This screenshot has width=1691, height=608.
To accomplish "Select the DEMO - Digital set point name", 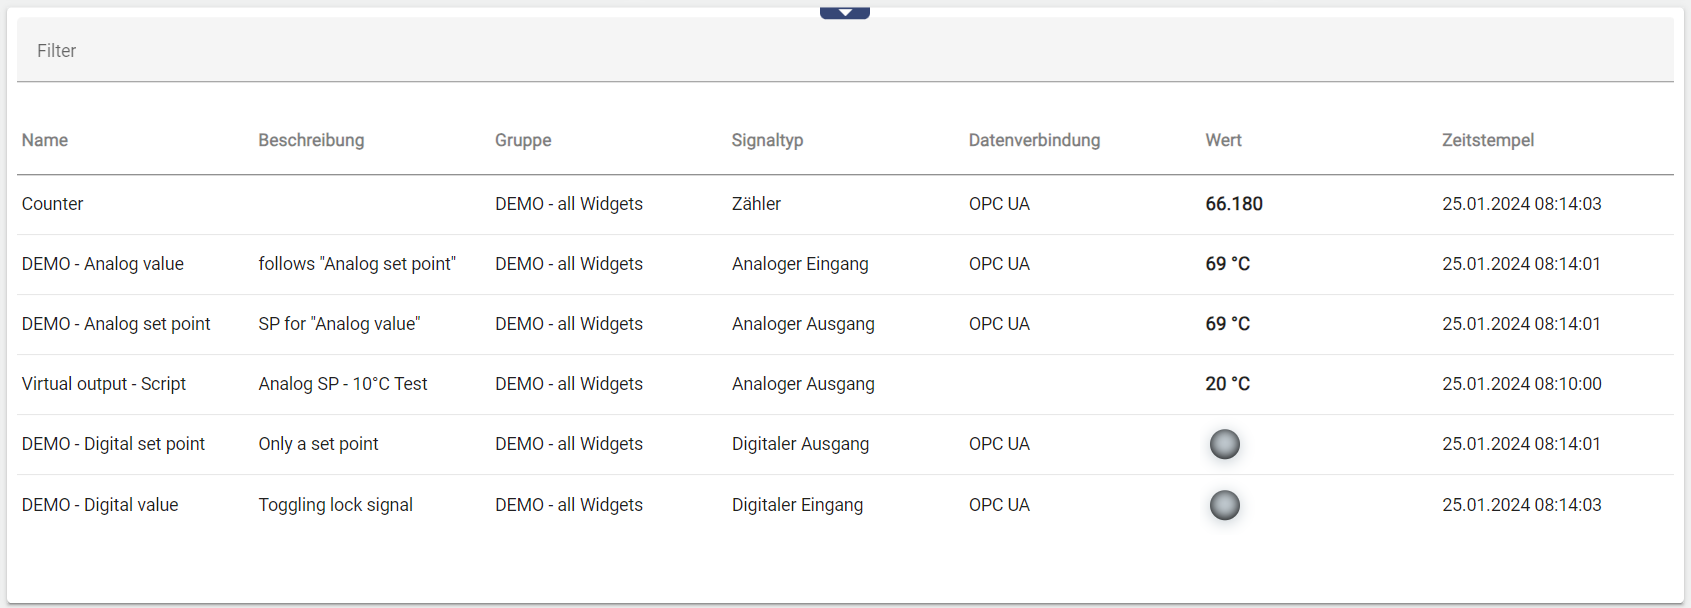I will (x=113, y=444).
